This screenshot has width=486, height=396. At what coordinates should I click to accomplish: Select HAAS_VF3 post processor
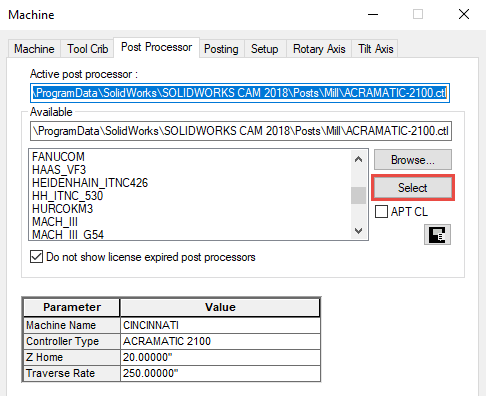[x=59, y=170]
